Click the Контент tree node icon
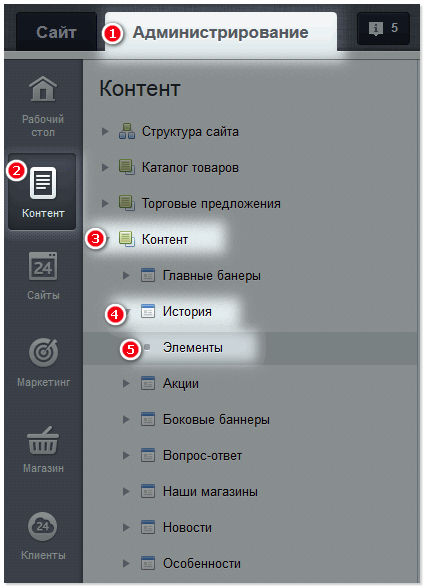This screenshot has height=588, width=425. pos(127,239)
